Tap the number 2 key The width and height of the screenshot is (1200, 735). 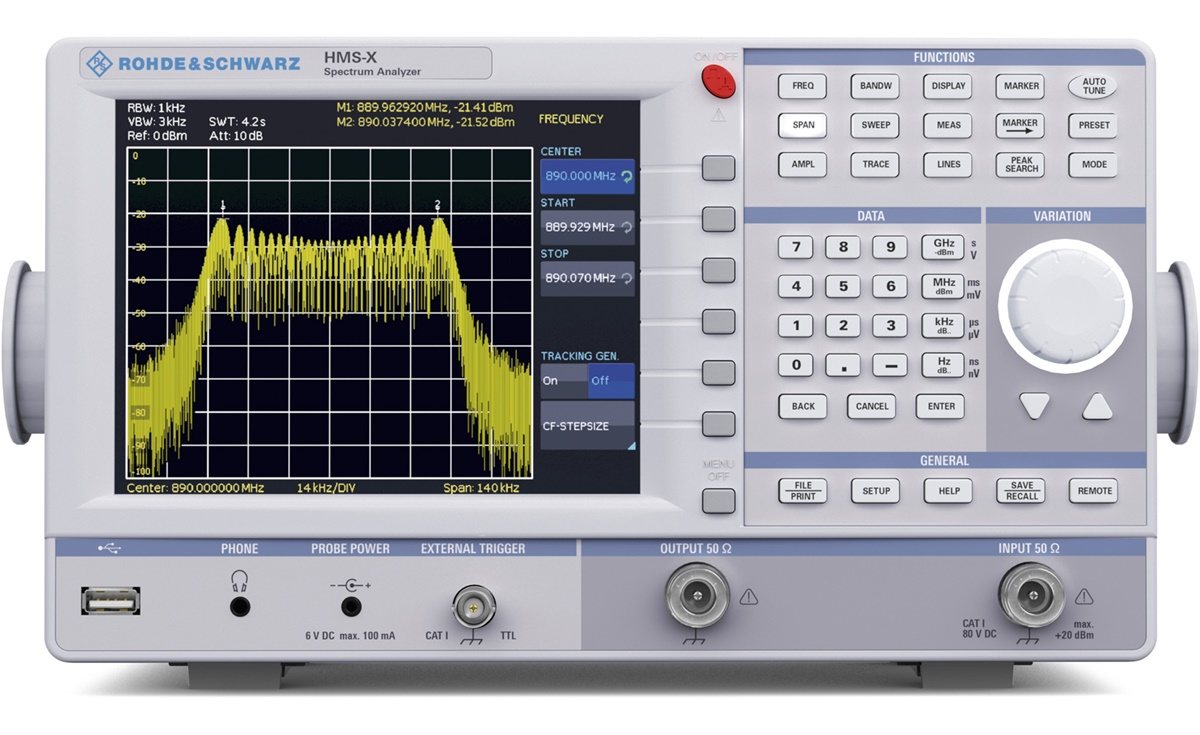click(843, 326)
